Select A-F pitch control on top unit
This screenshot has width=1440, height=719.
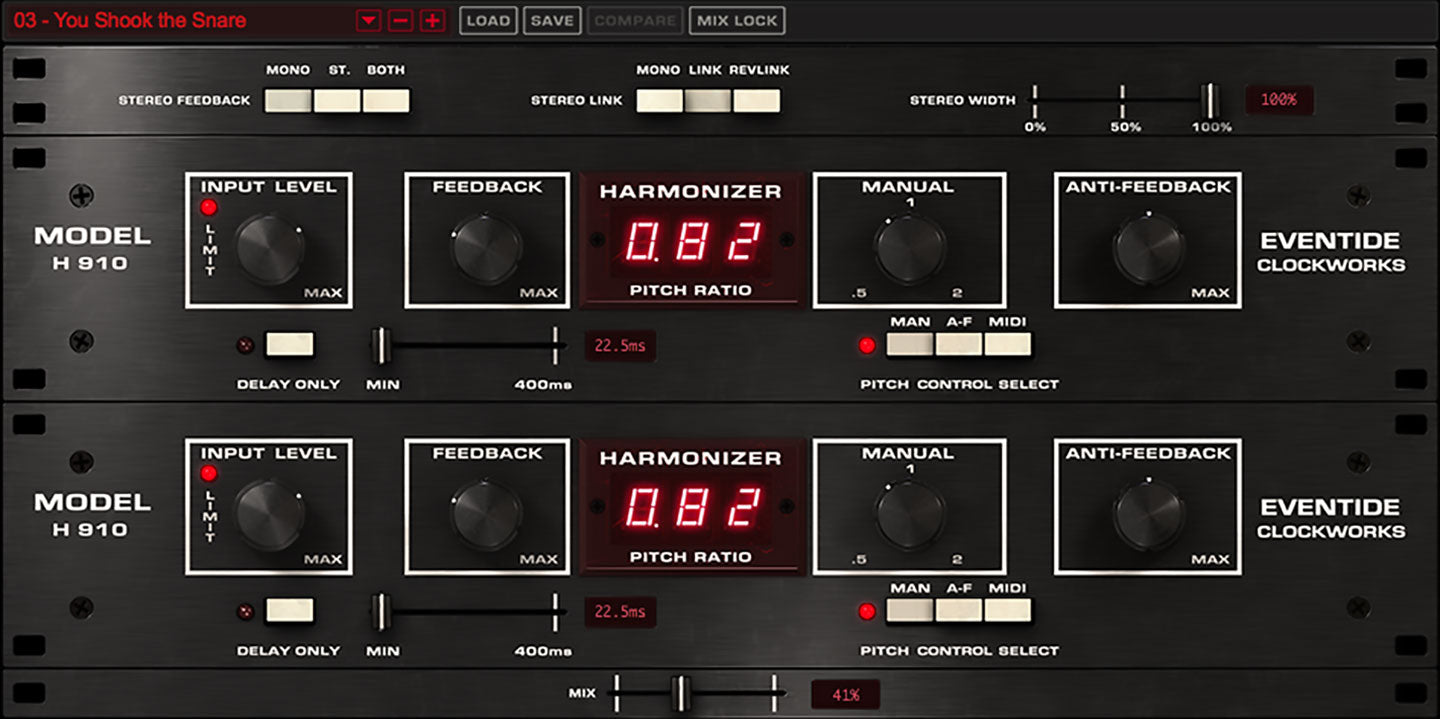coord(959,345)
